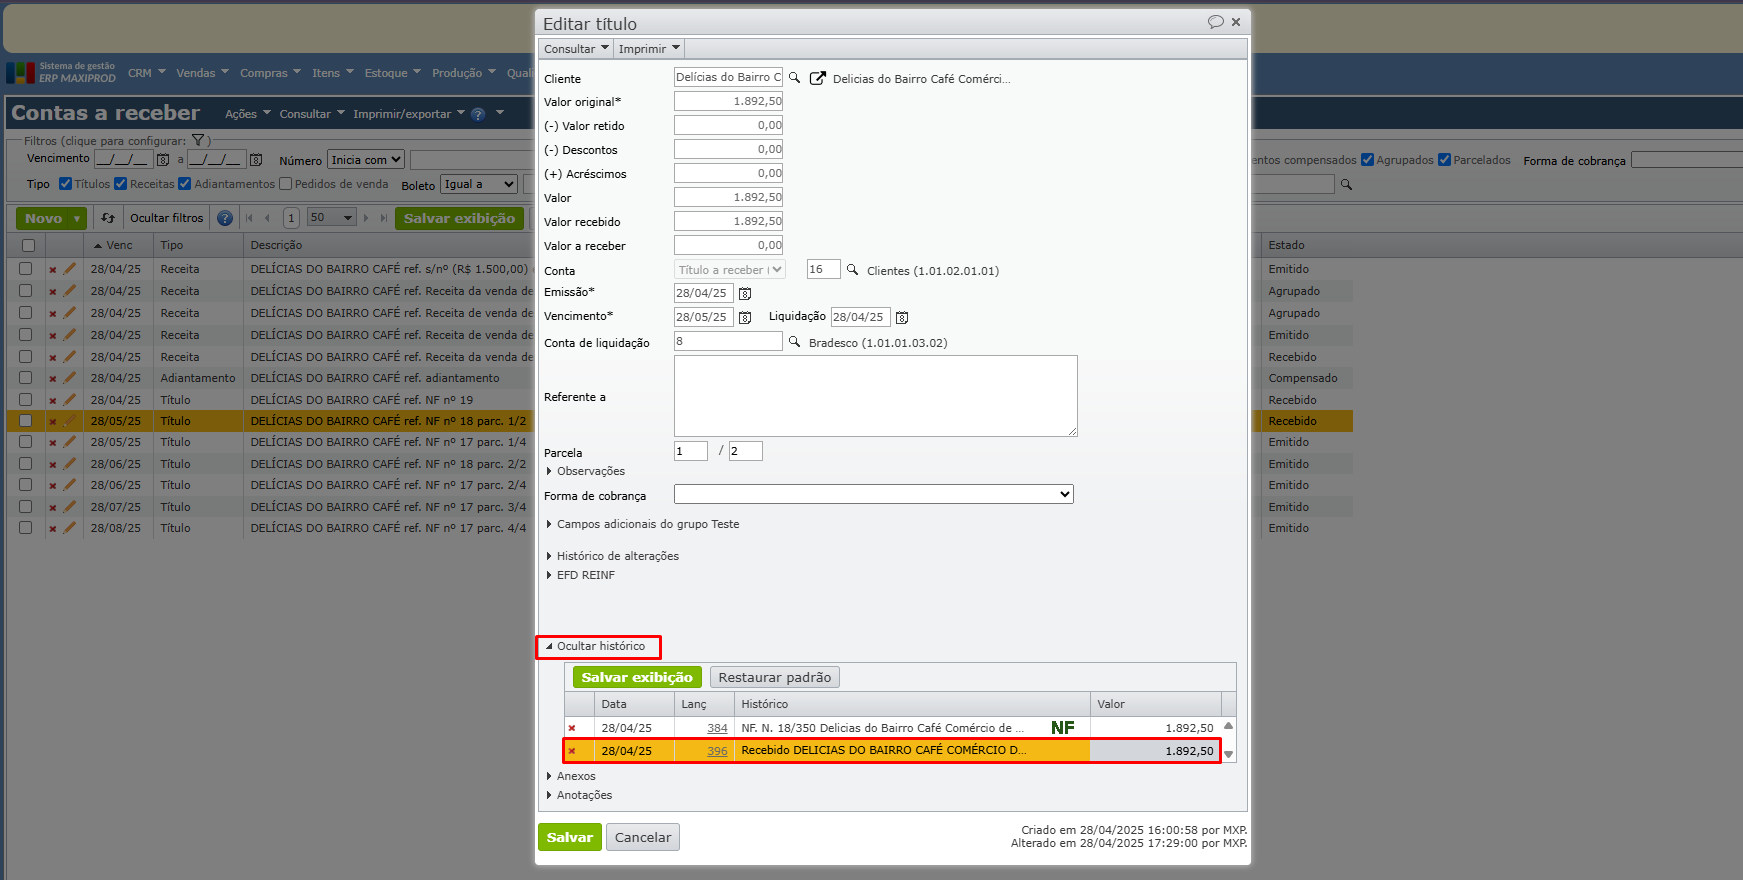Click the Cancelar button
Screen dimensions: 1743x880
(643, 837)
